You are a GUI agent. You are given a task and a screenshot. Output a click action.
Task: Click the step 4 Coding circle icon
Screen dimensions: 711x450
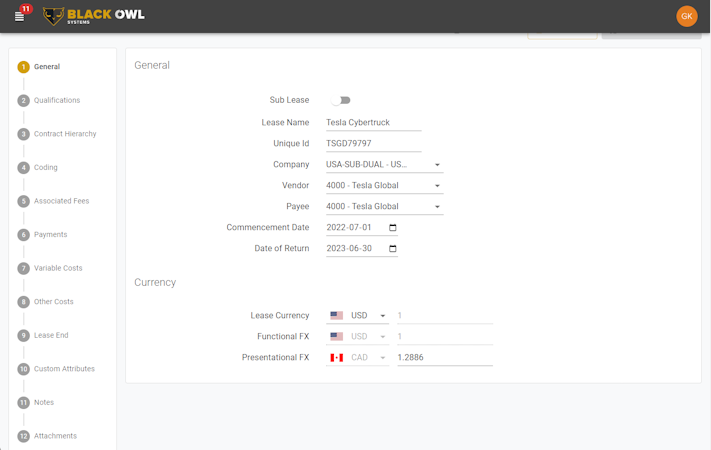click(24, 167)
